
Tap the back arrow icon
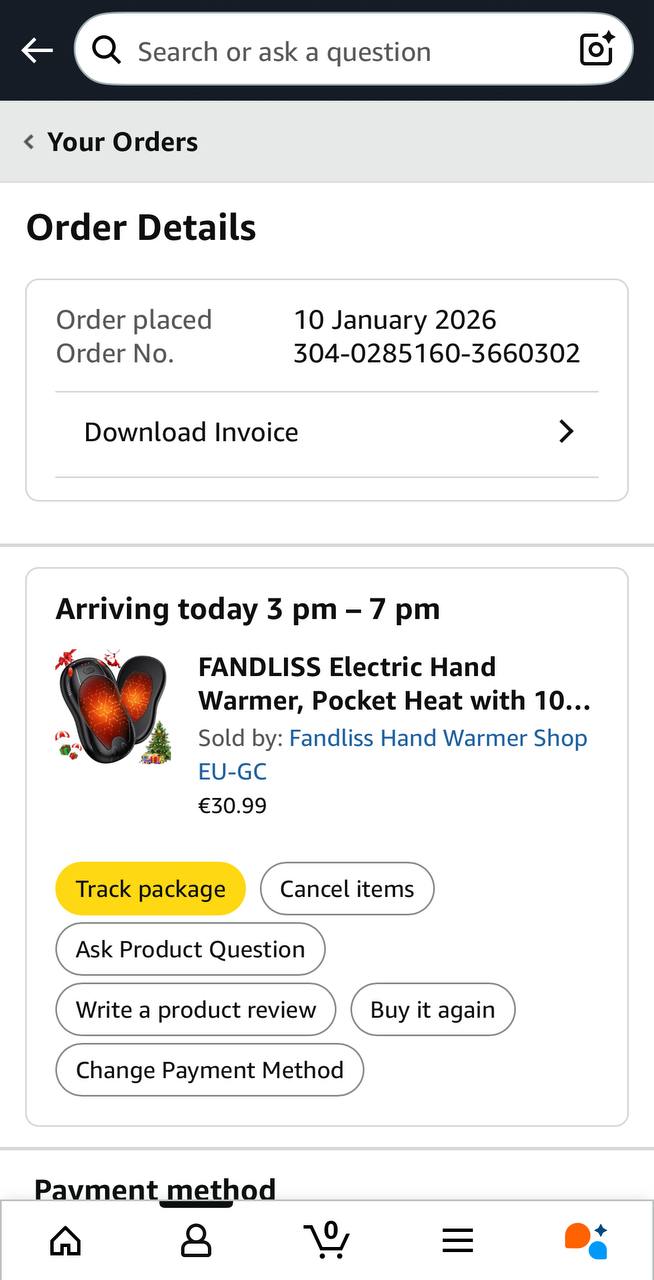click(x=37, y=50)
